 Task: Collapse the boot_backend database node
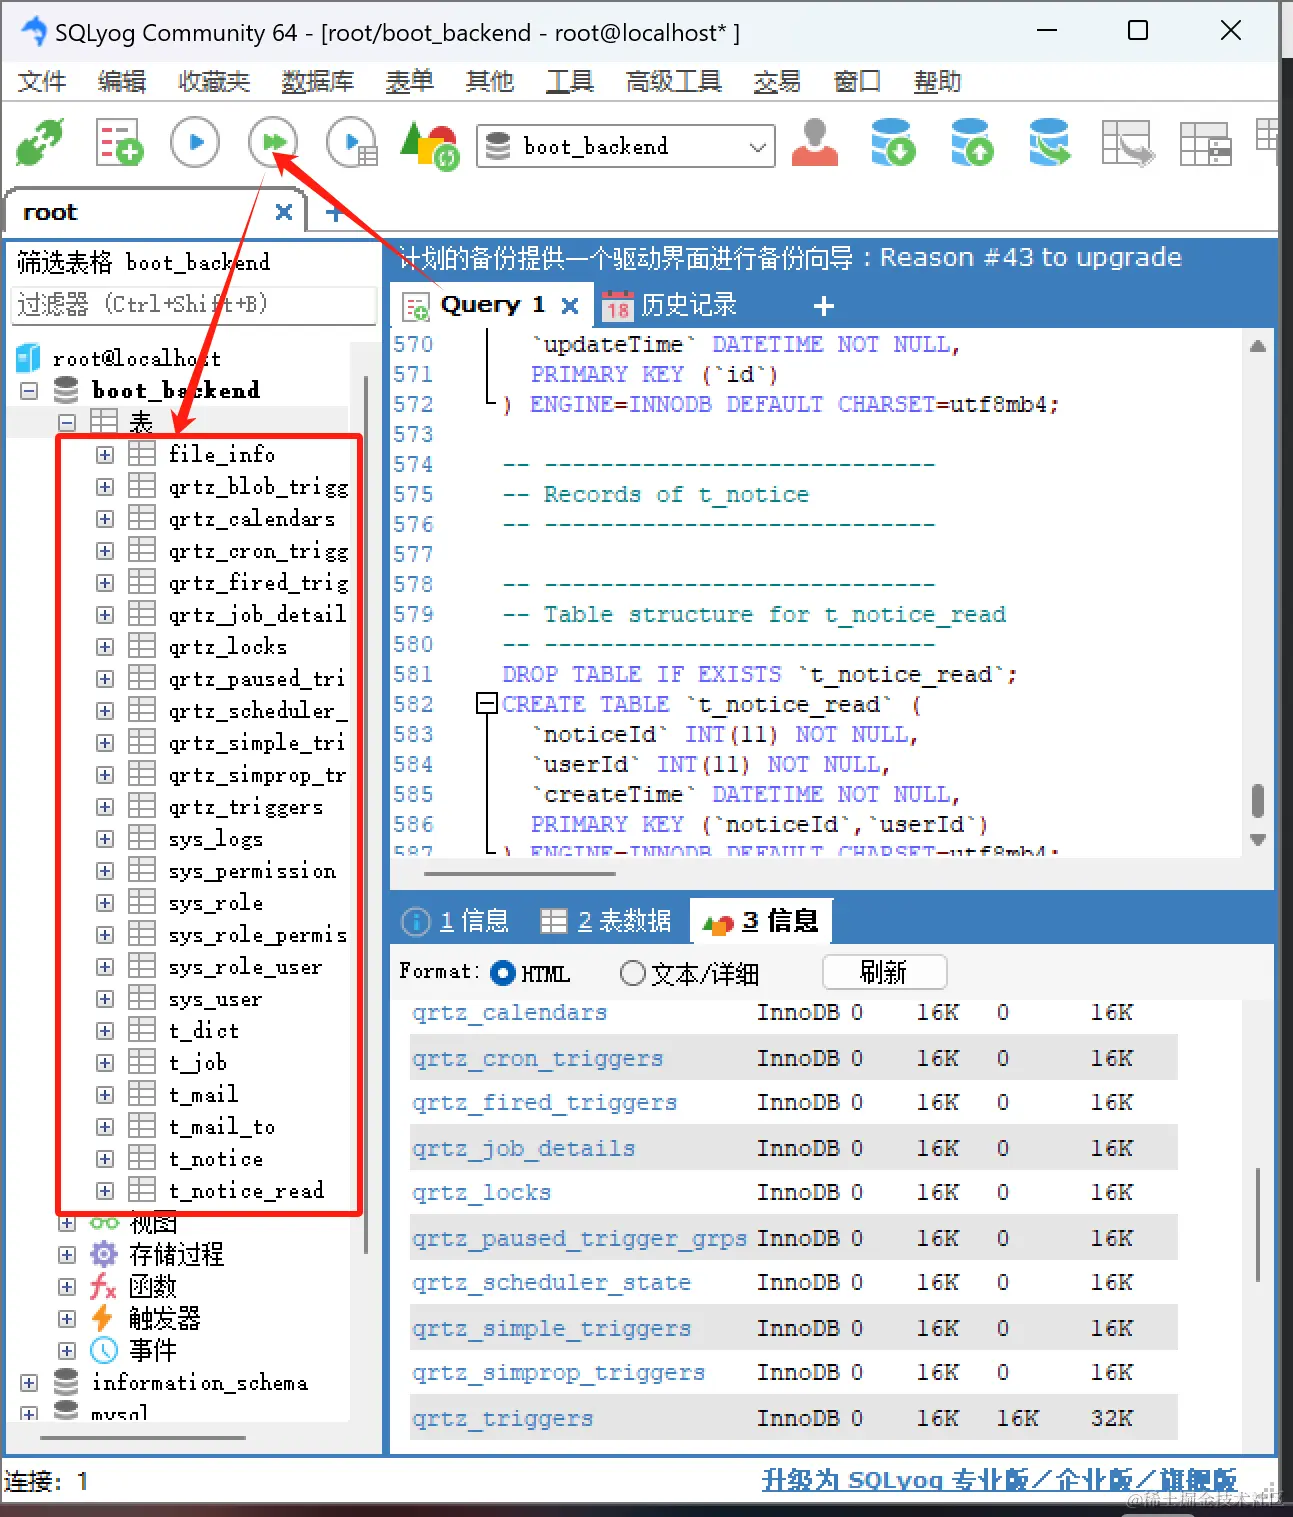point(29,390)
